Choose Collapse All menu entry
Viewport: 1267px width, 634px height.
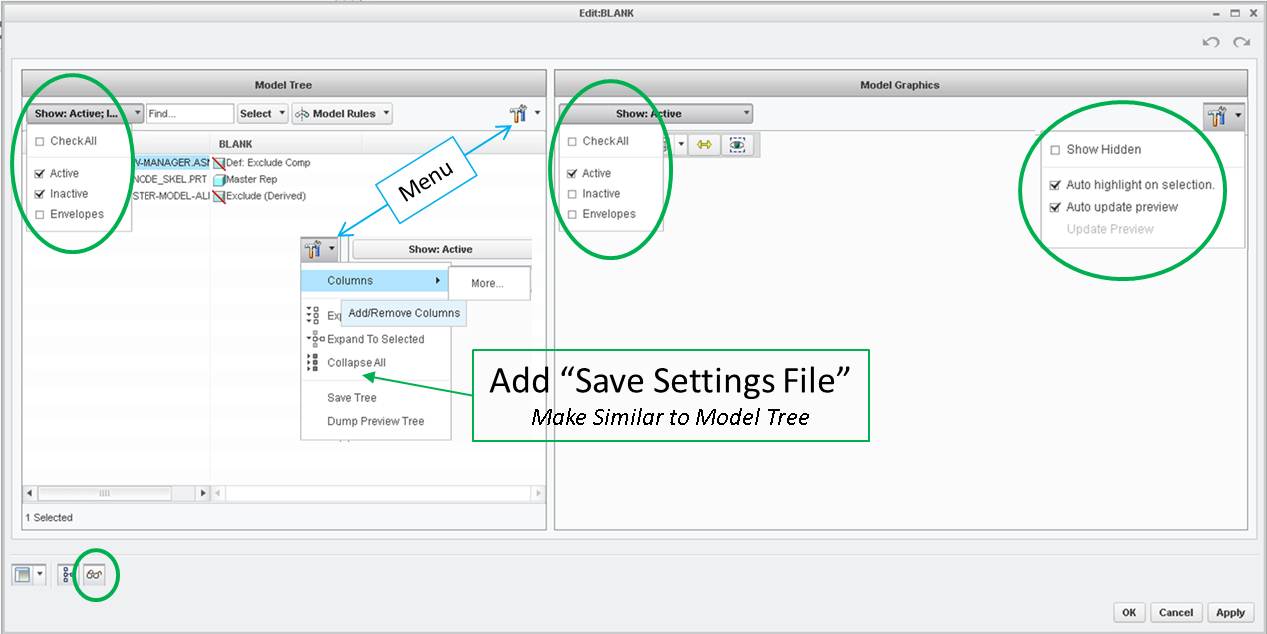[x=356, y=363]
